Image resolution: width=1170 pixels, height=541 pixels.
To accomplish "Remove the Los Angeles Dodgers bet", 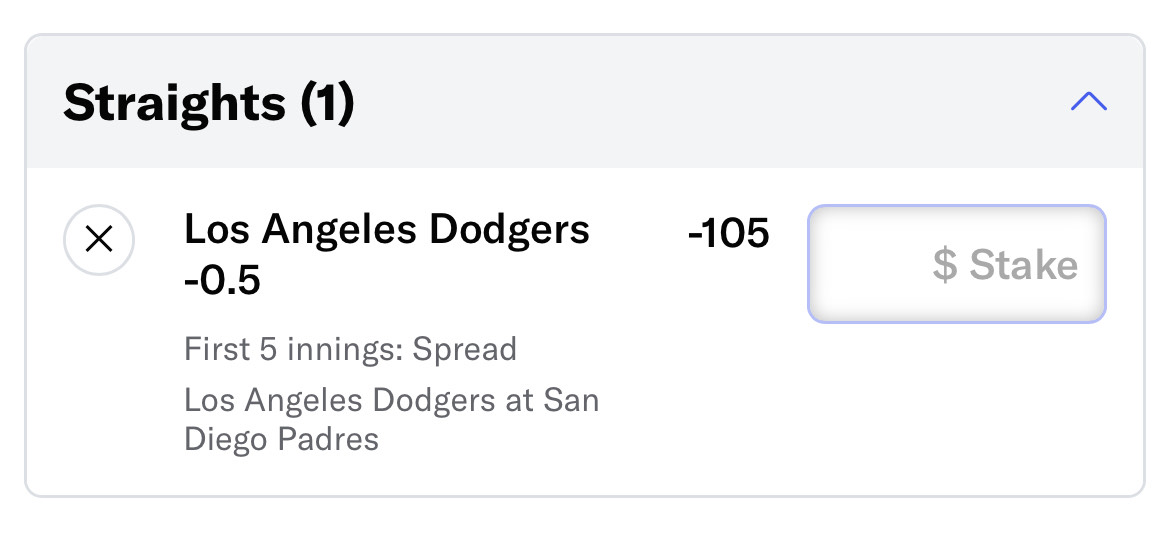I will pyautogui.click(x=99, y=240).
